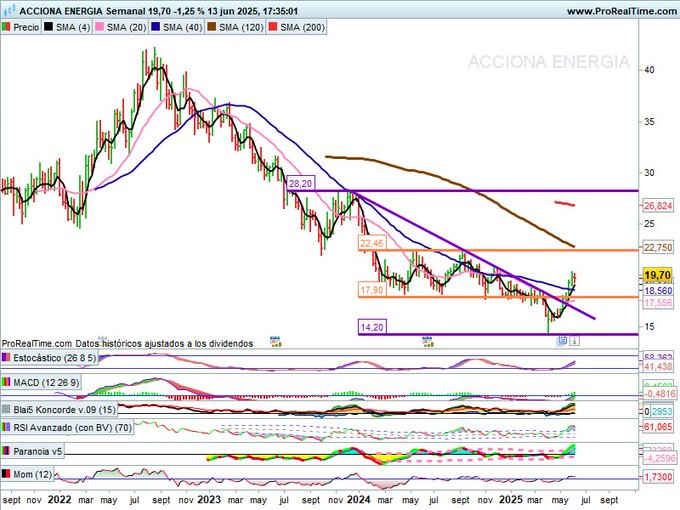Select the SMA (4) legend label
This screenshot has height=510, width=680.
click(x=73, y=27)
